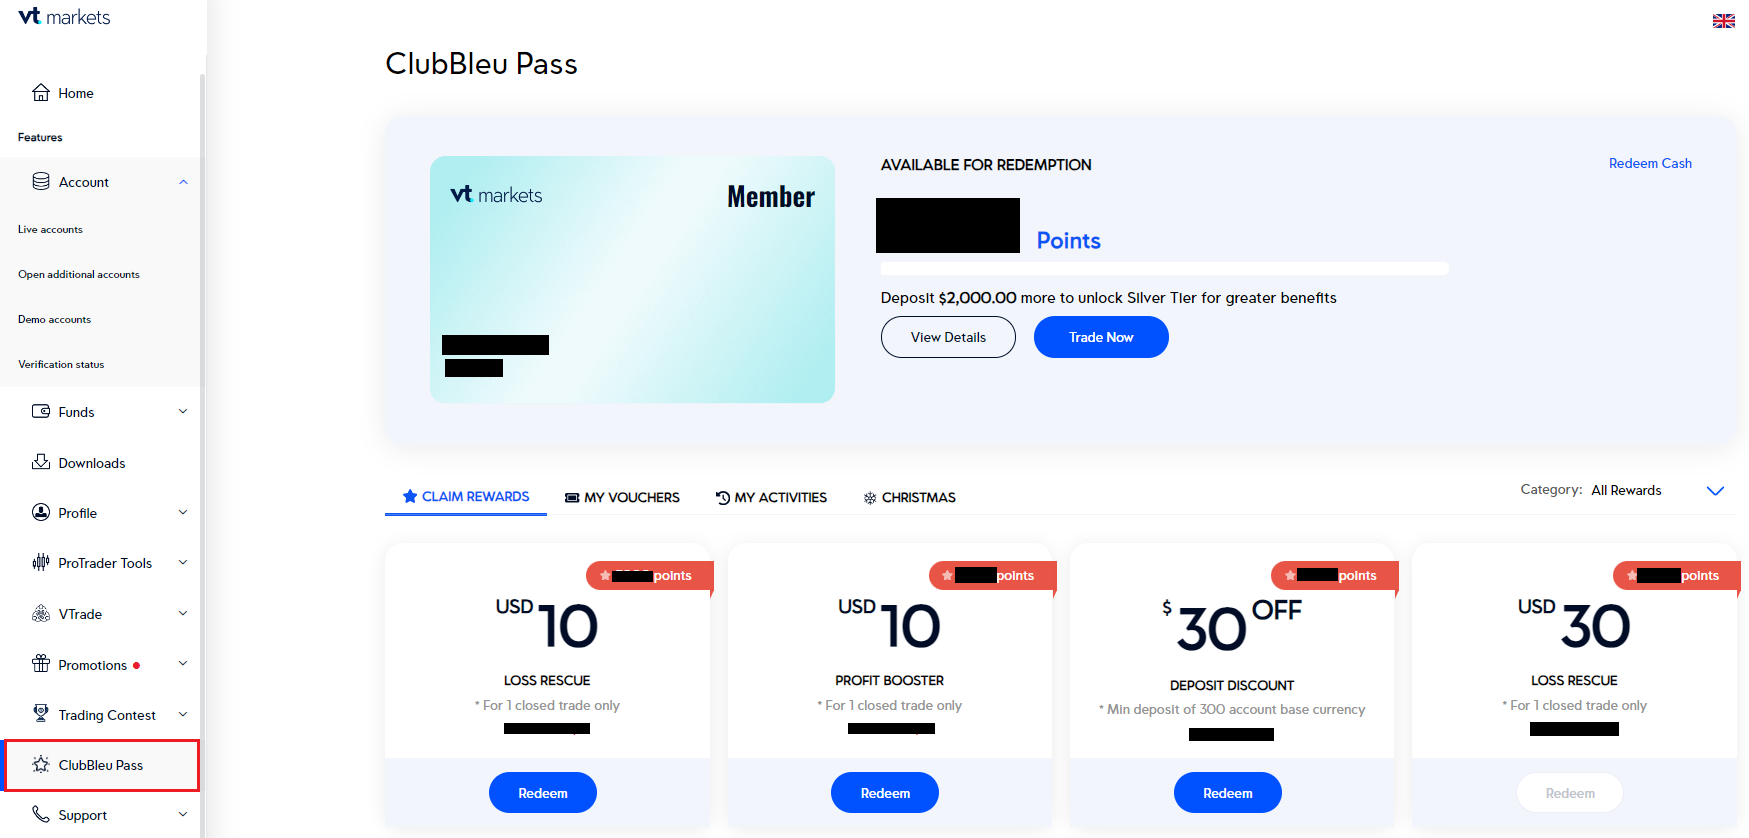Click the Home house icon
The image size is (1749, 838).
41,93
